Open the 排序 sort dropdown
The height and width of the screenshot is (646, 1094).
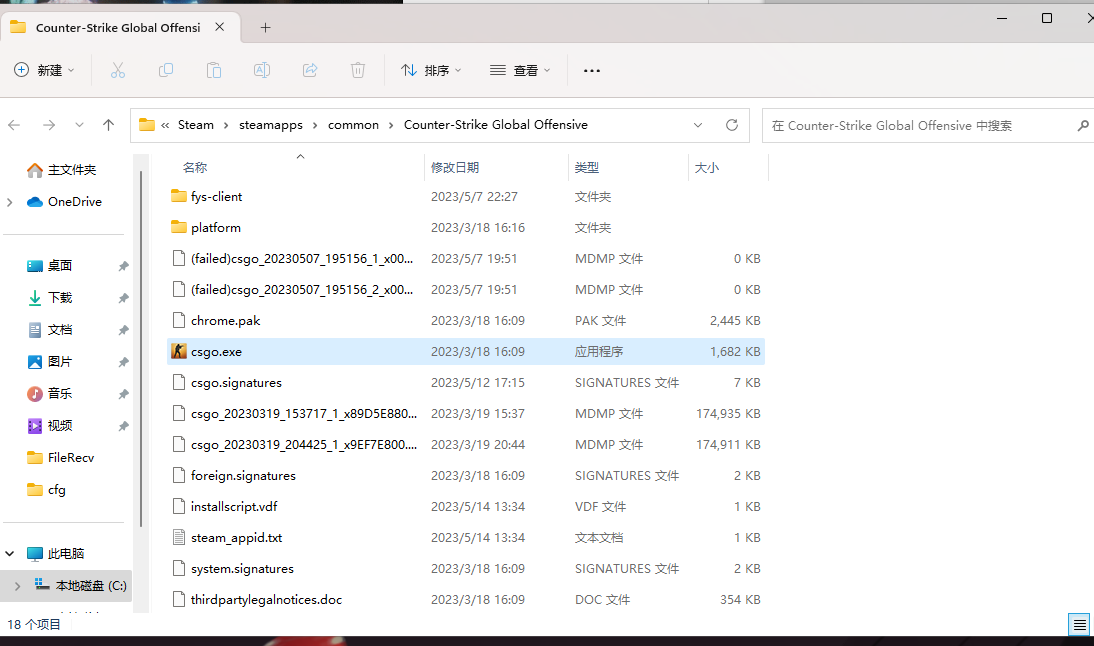pos(431,70)
